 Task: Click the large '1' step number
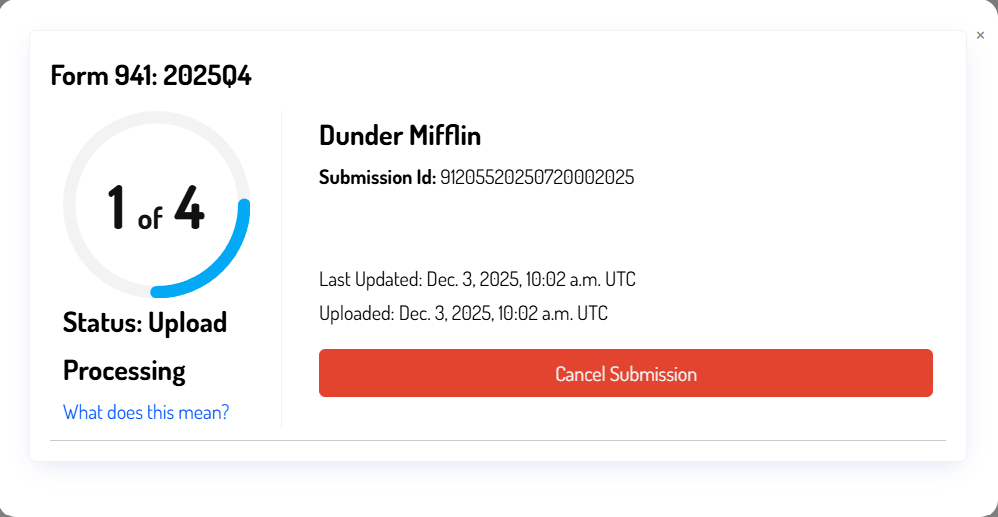click(118, 207)
